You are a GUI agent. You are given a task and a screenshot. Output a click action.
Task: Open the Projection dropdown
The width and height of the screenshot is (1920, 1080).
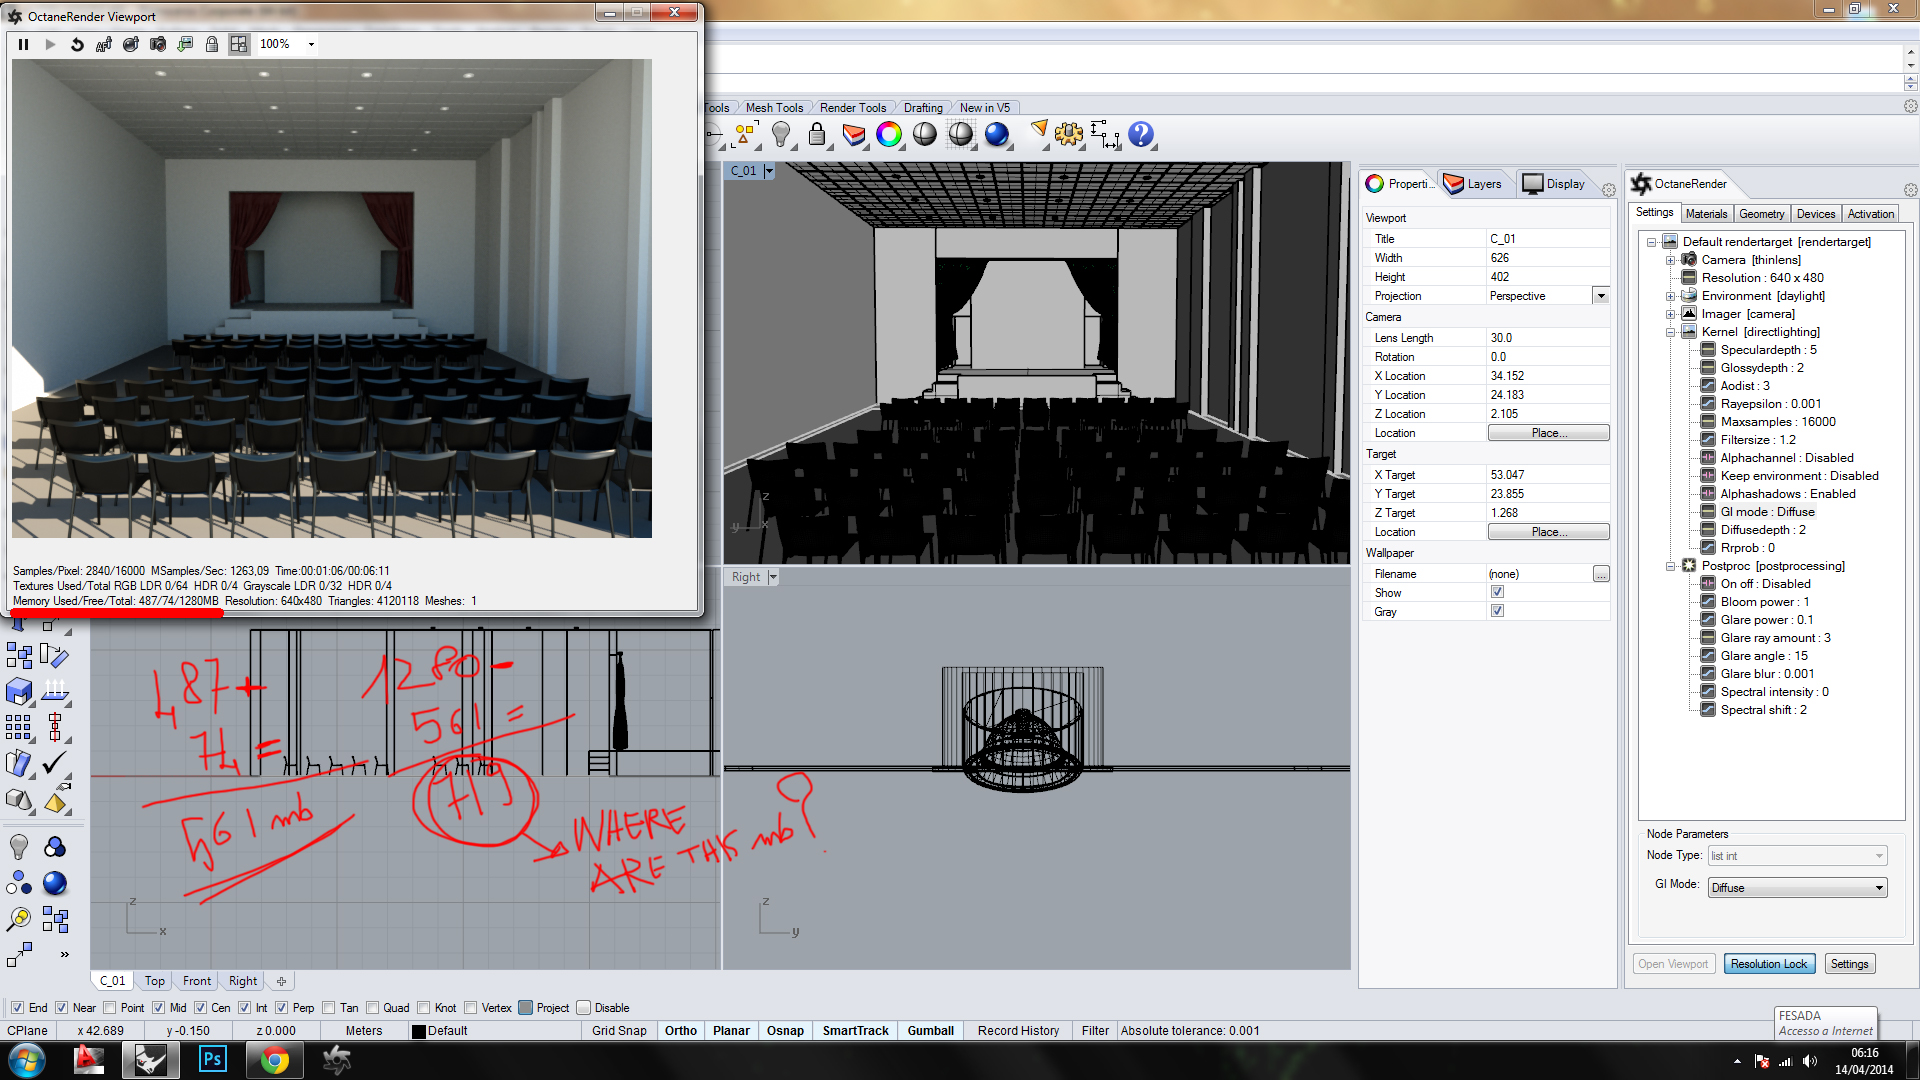point(1600,296)
